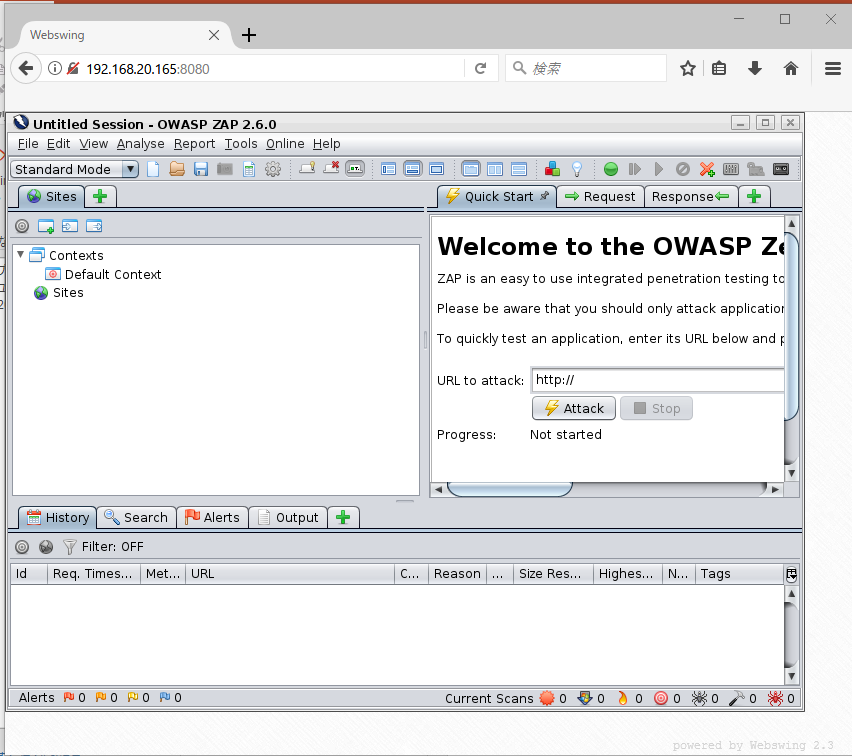Toggle show only URLs in scope target icon in Sites panel
Image resolution: width=852 pixels, height=756 pixels.
pos(22,226)
